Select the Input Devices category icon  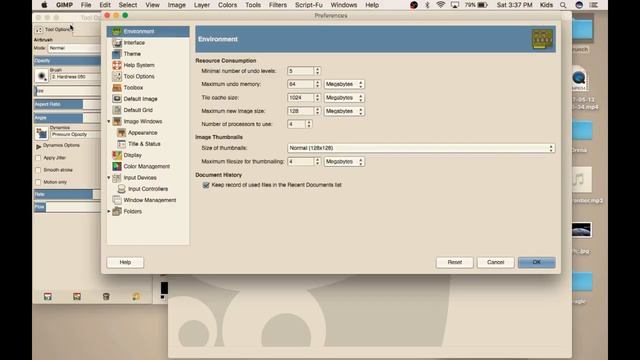coord(117,178)
